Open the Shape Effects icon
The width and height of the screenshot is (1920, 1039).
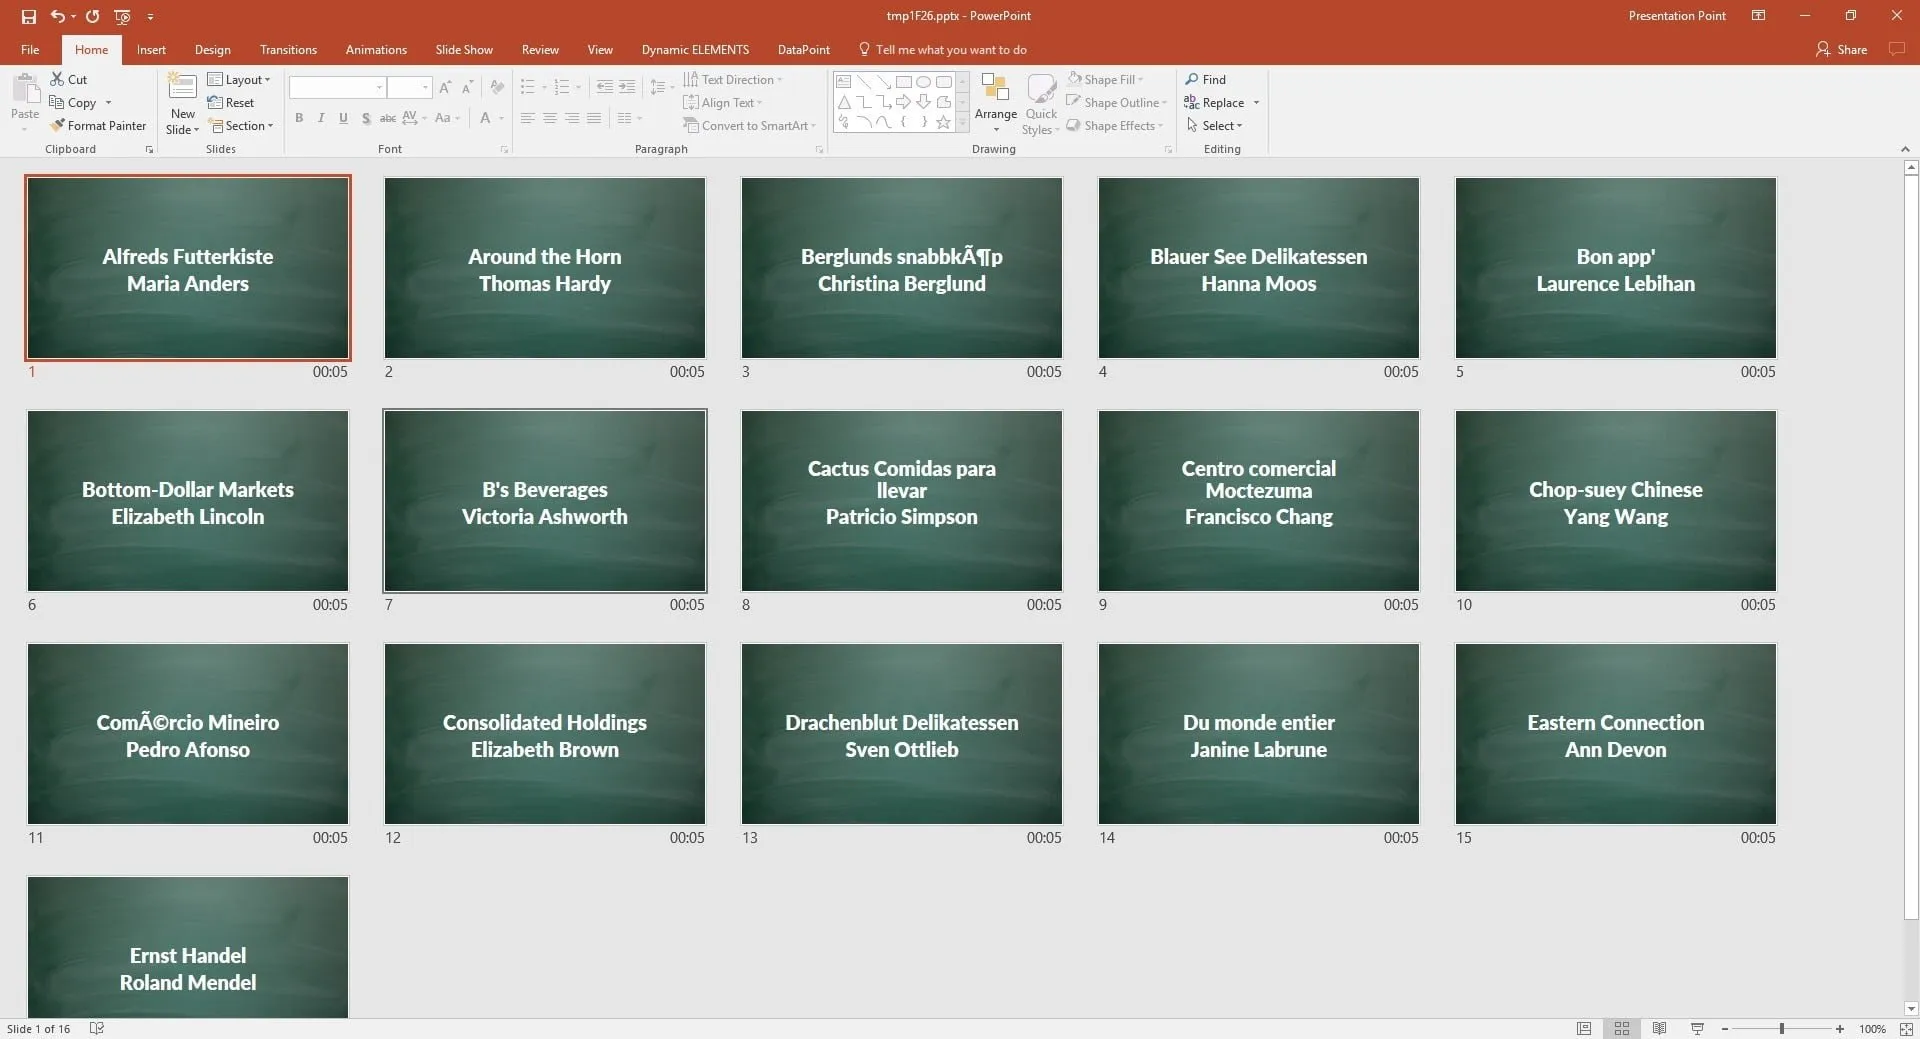pos(1115,125)
